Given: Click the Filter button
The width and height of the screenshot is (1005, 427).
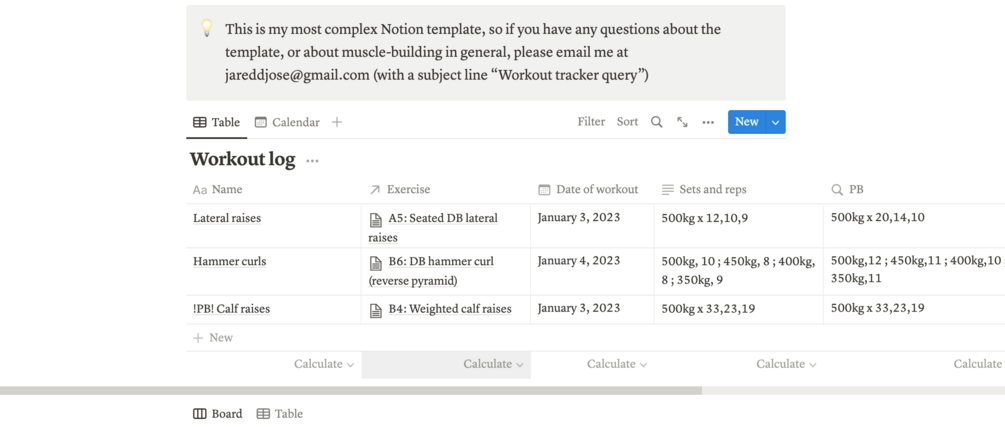Looking at the screenshot, I should click(591, 122).
